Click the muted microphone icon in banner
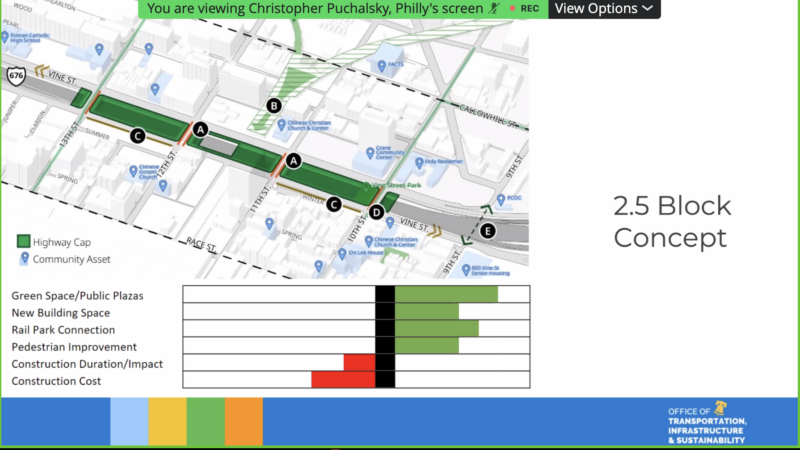 click(494, 9)
